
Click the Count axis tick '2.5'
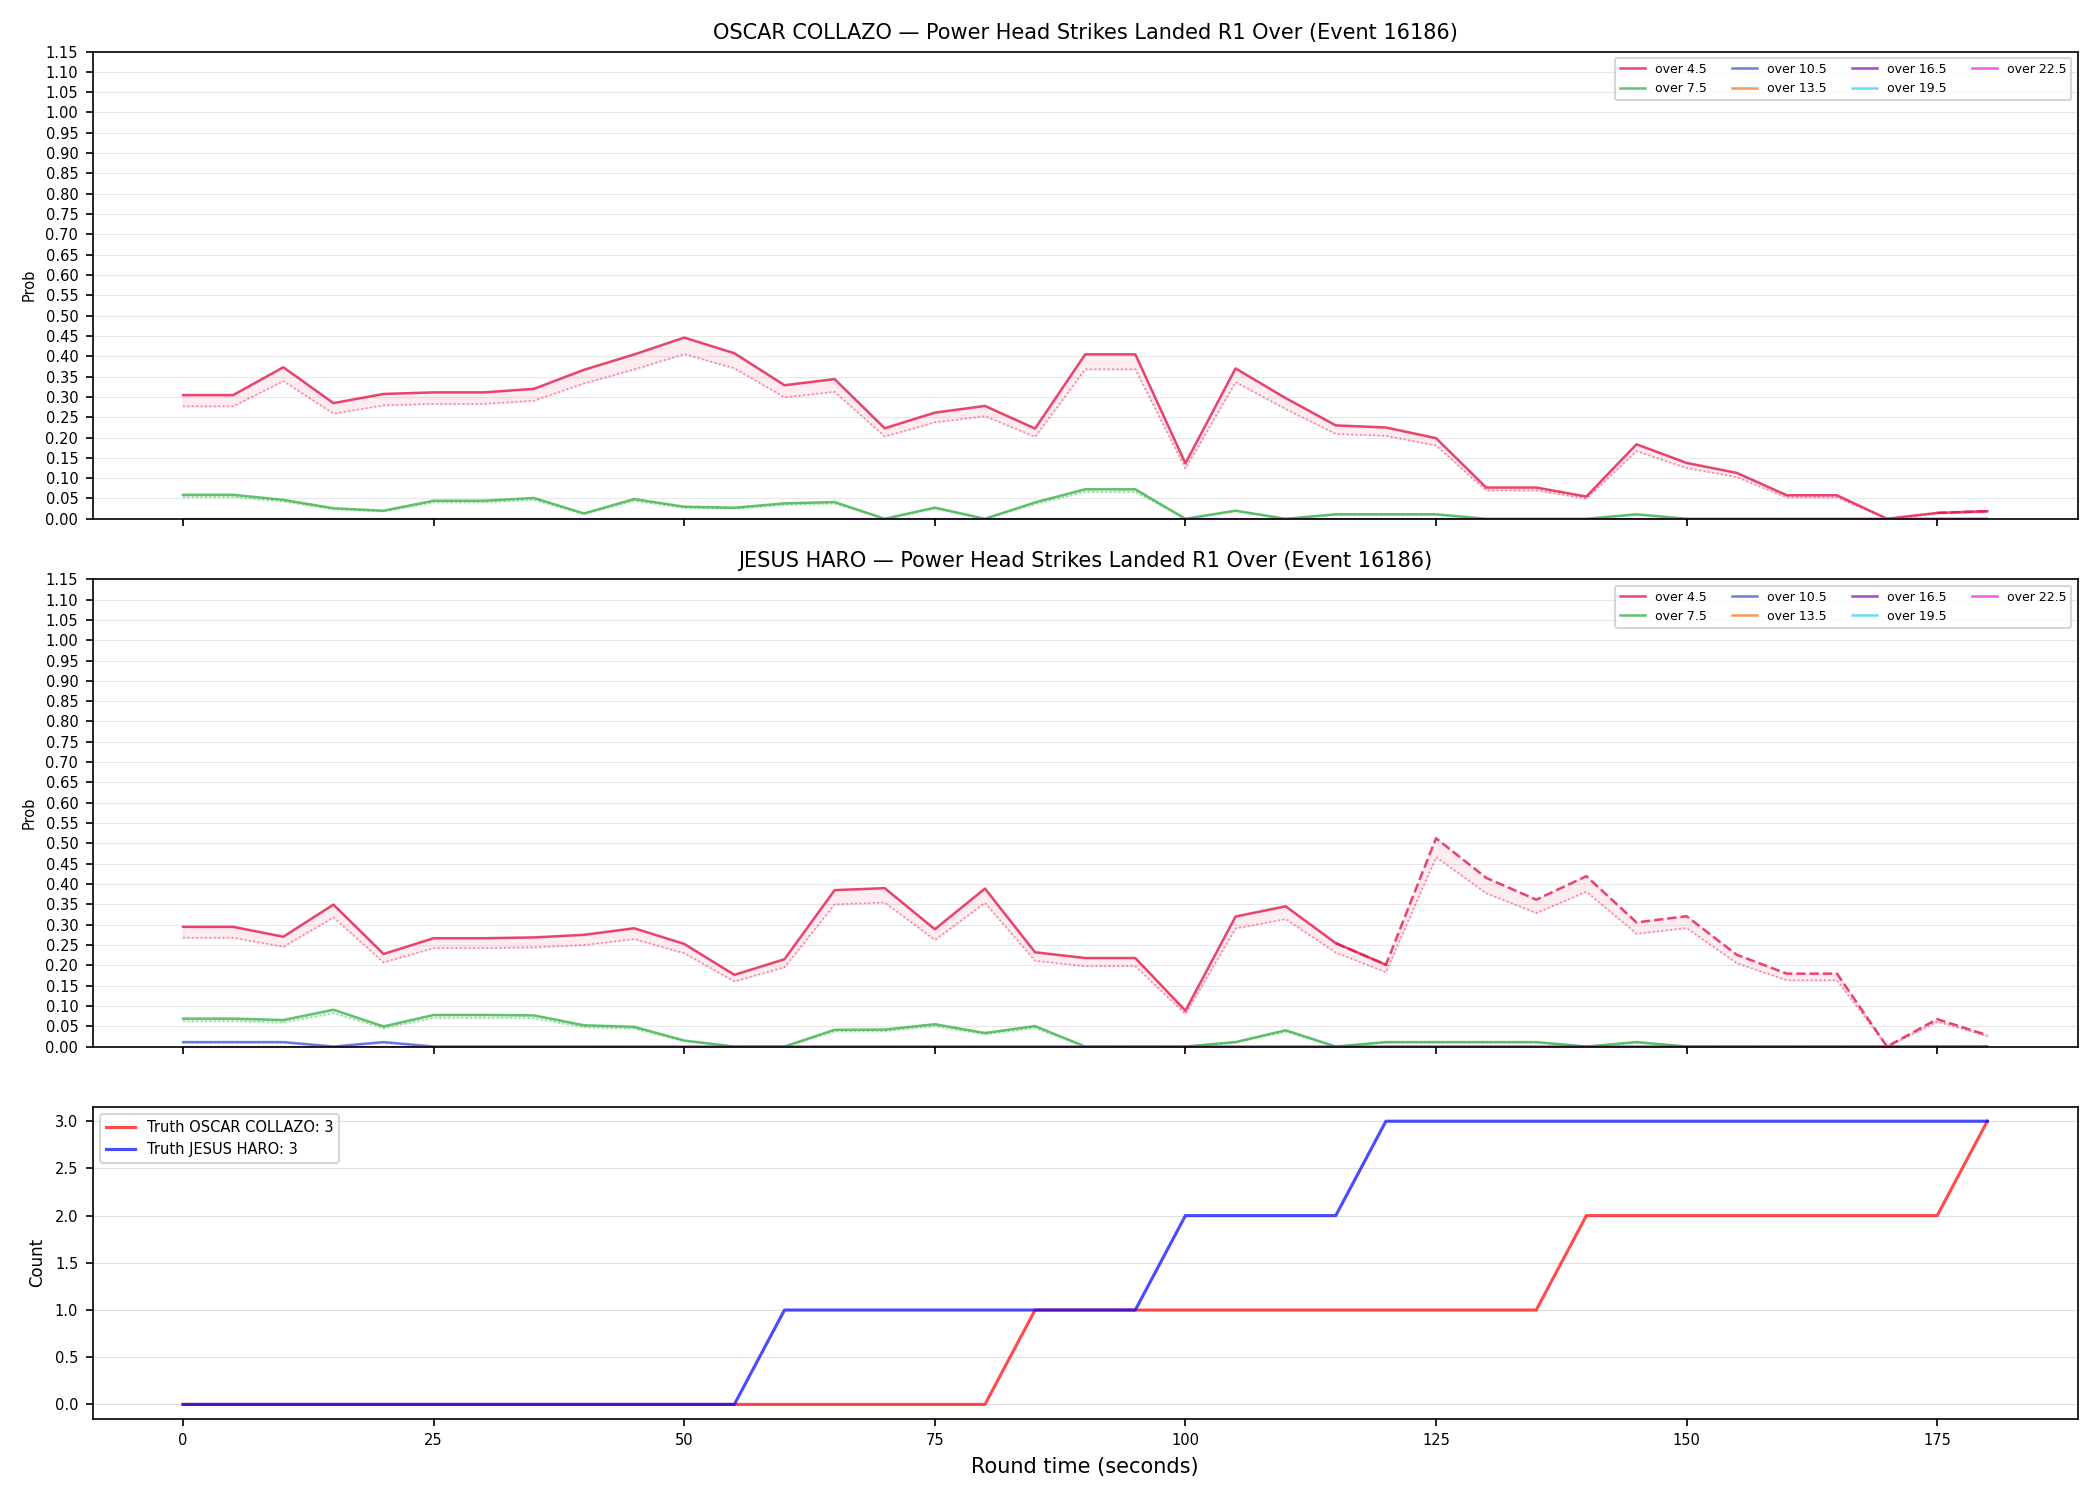67,1169
